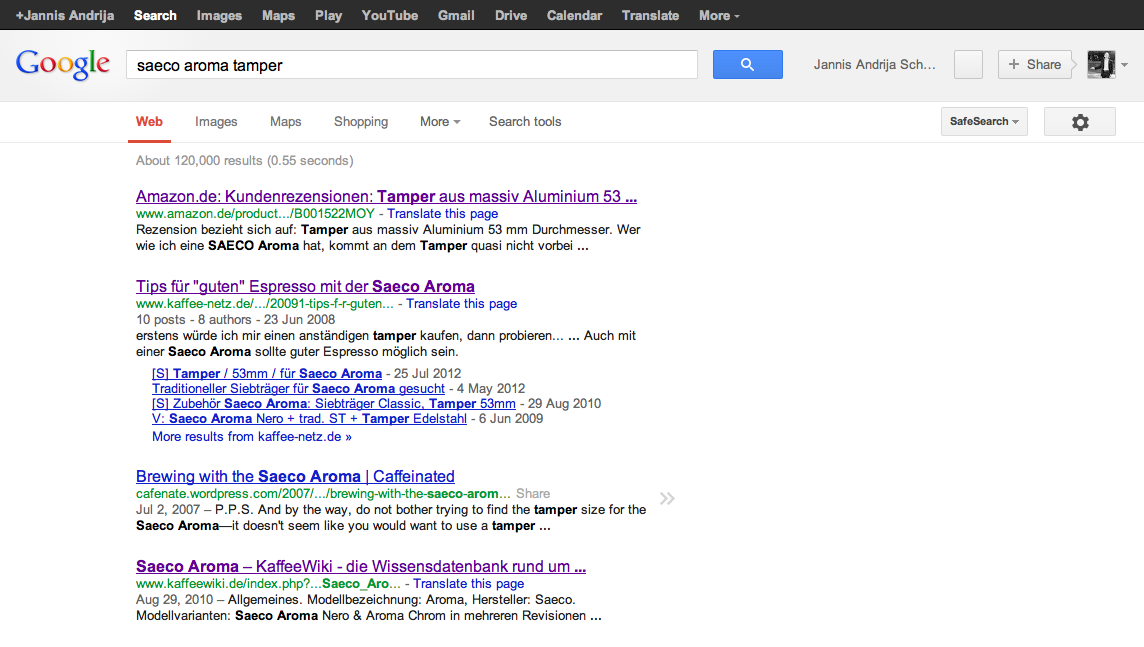Image resolution: width=1144 pixels, height=647 pixels.
Task: Click the blue magnifier search button
Action: (747, 64)
